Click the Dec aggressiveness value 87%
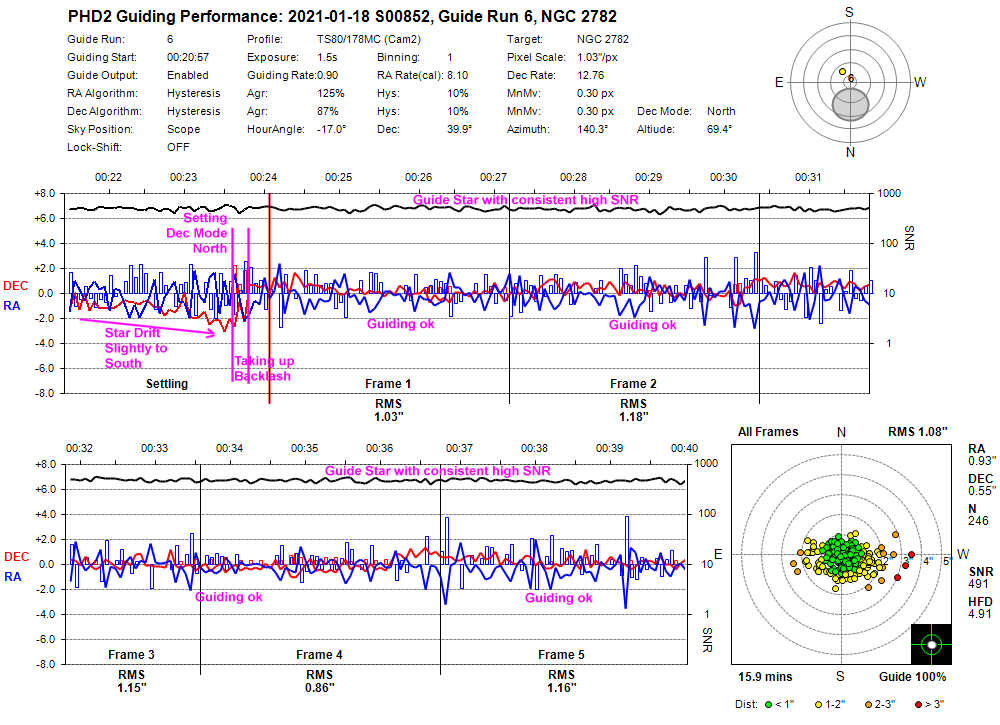Screen dimensions: 1000x725 coord(327,111)
